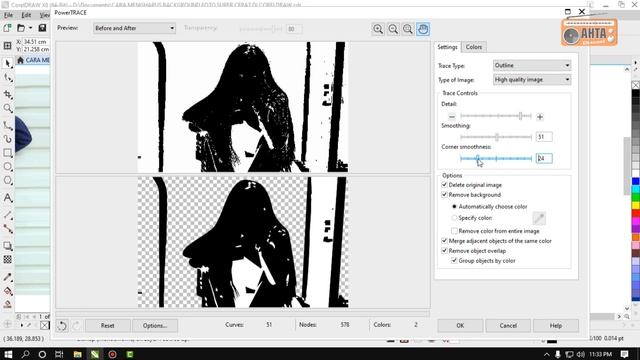Select Automatically choose color option
The height and width of the screenshot is (360, 640).
pos(454,207)
